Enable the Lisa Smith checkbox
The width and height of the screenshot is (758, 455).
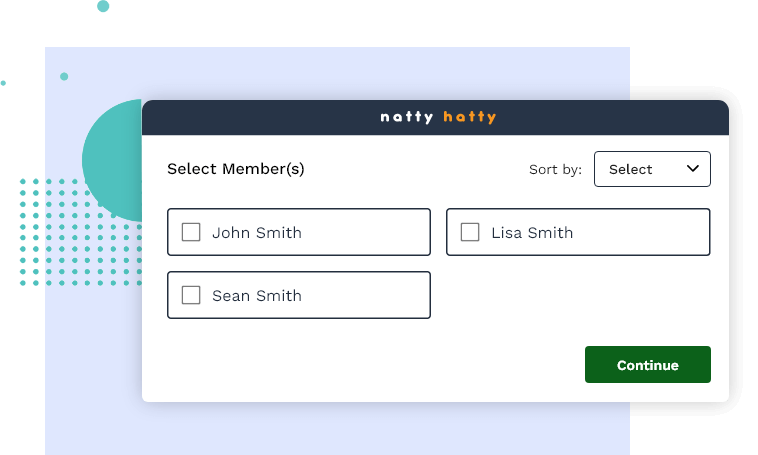click(x=470, y=232)
